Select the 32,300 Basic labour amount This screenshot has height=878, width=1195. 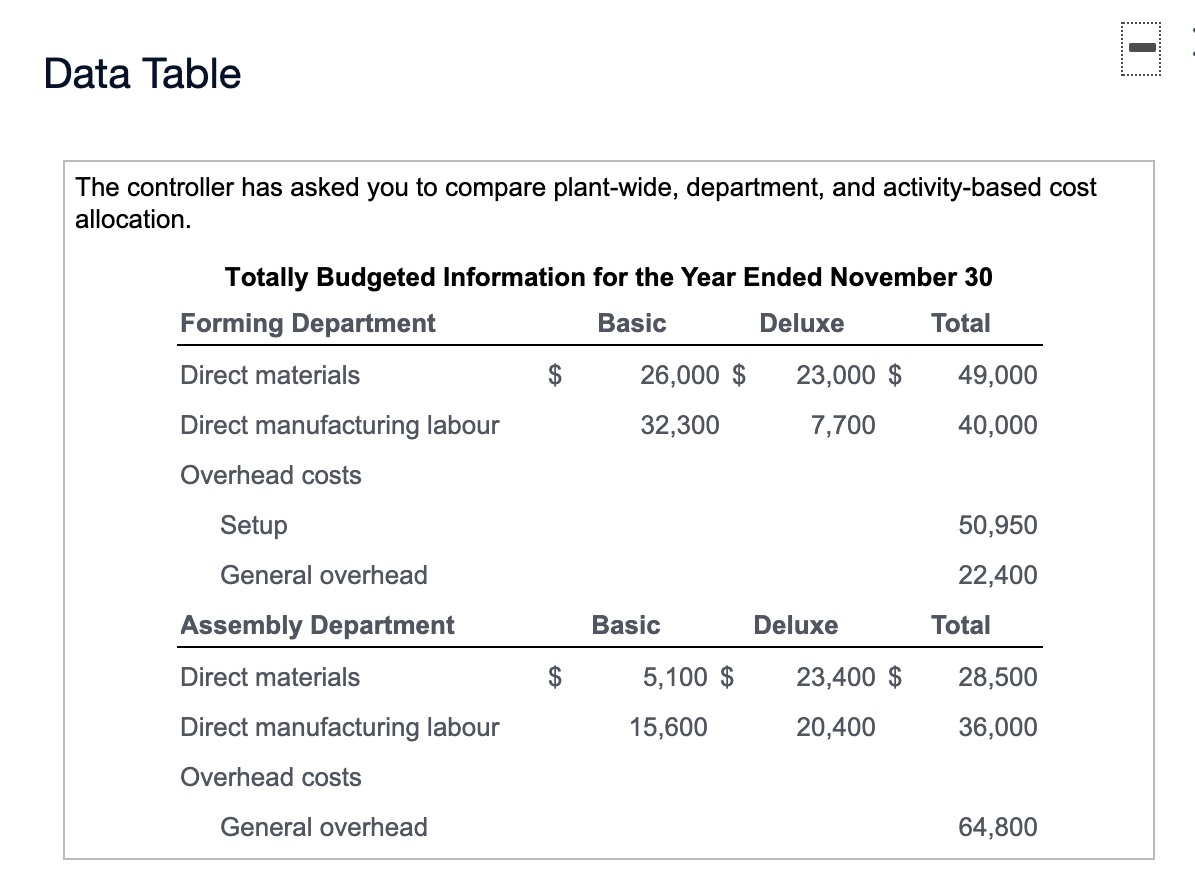[679, 425]
